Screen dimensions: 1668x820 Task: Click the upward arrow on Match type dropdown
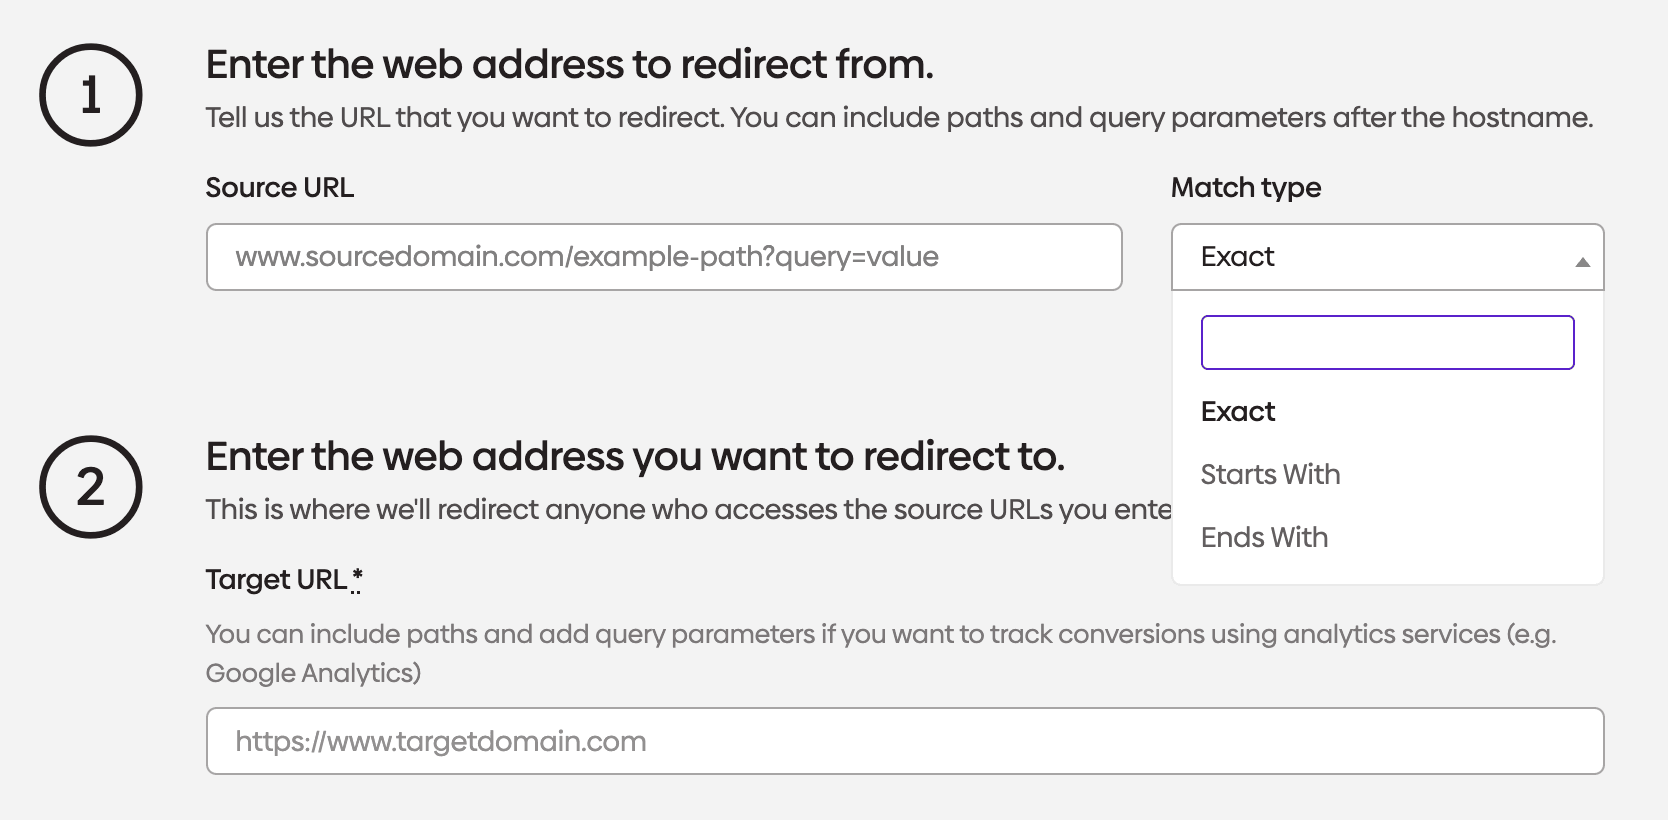(x=1585, y=262)
